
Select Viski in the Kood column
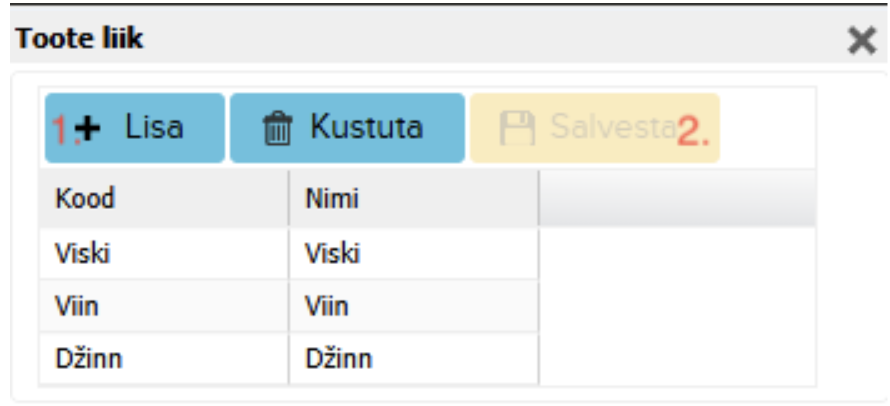(x=83, y=254)
